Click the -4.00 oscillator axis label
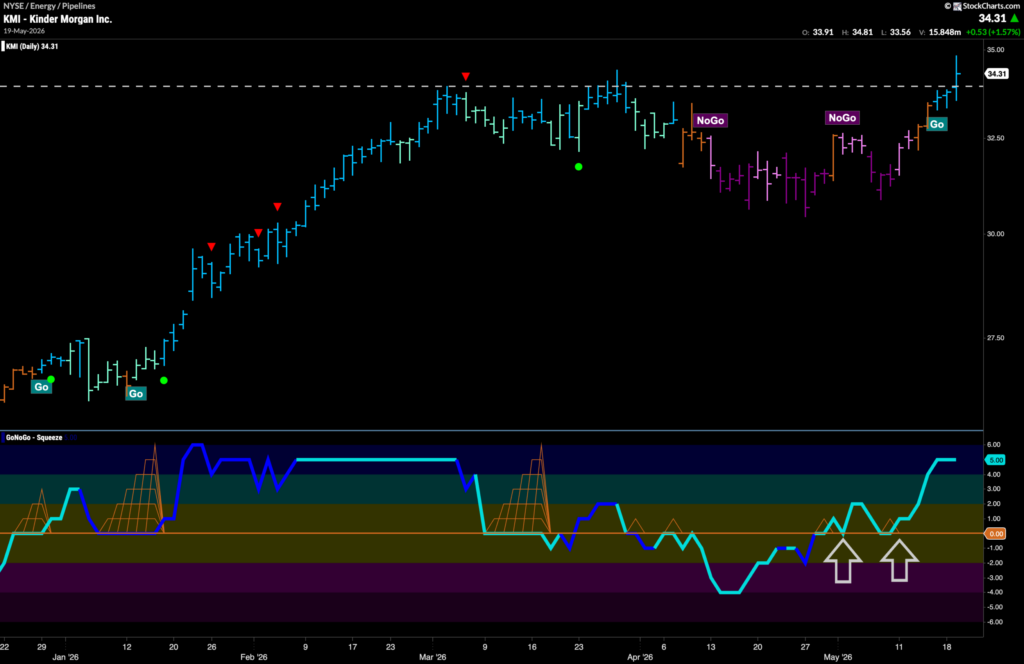Viewport: 1024px width, 664px height. coord(993,592)
